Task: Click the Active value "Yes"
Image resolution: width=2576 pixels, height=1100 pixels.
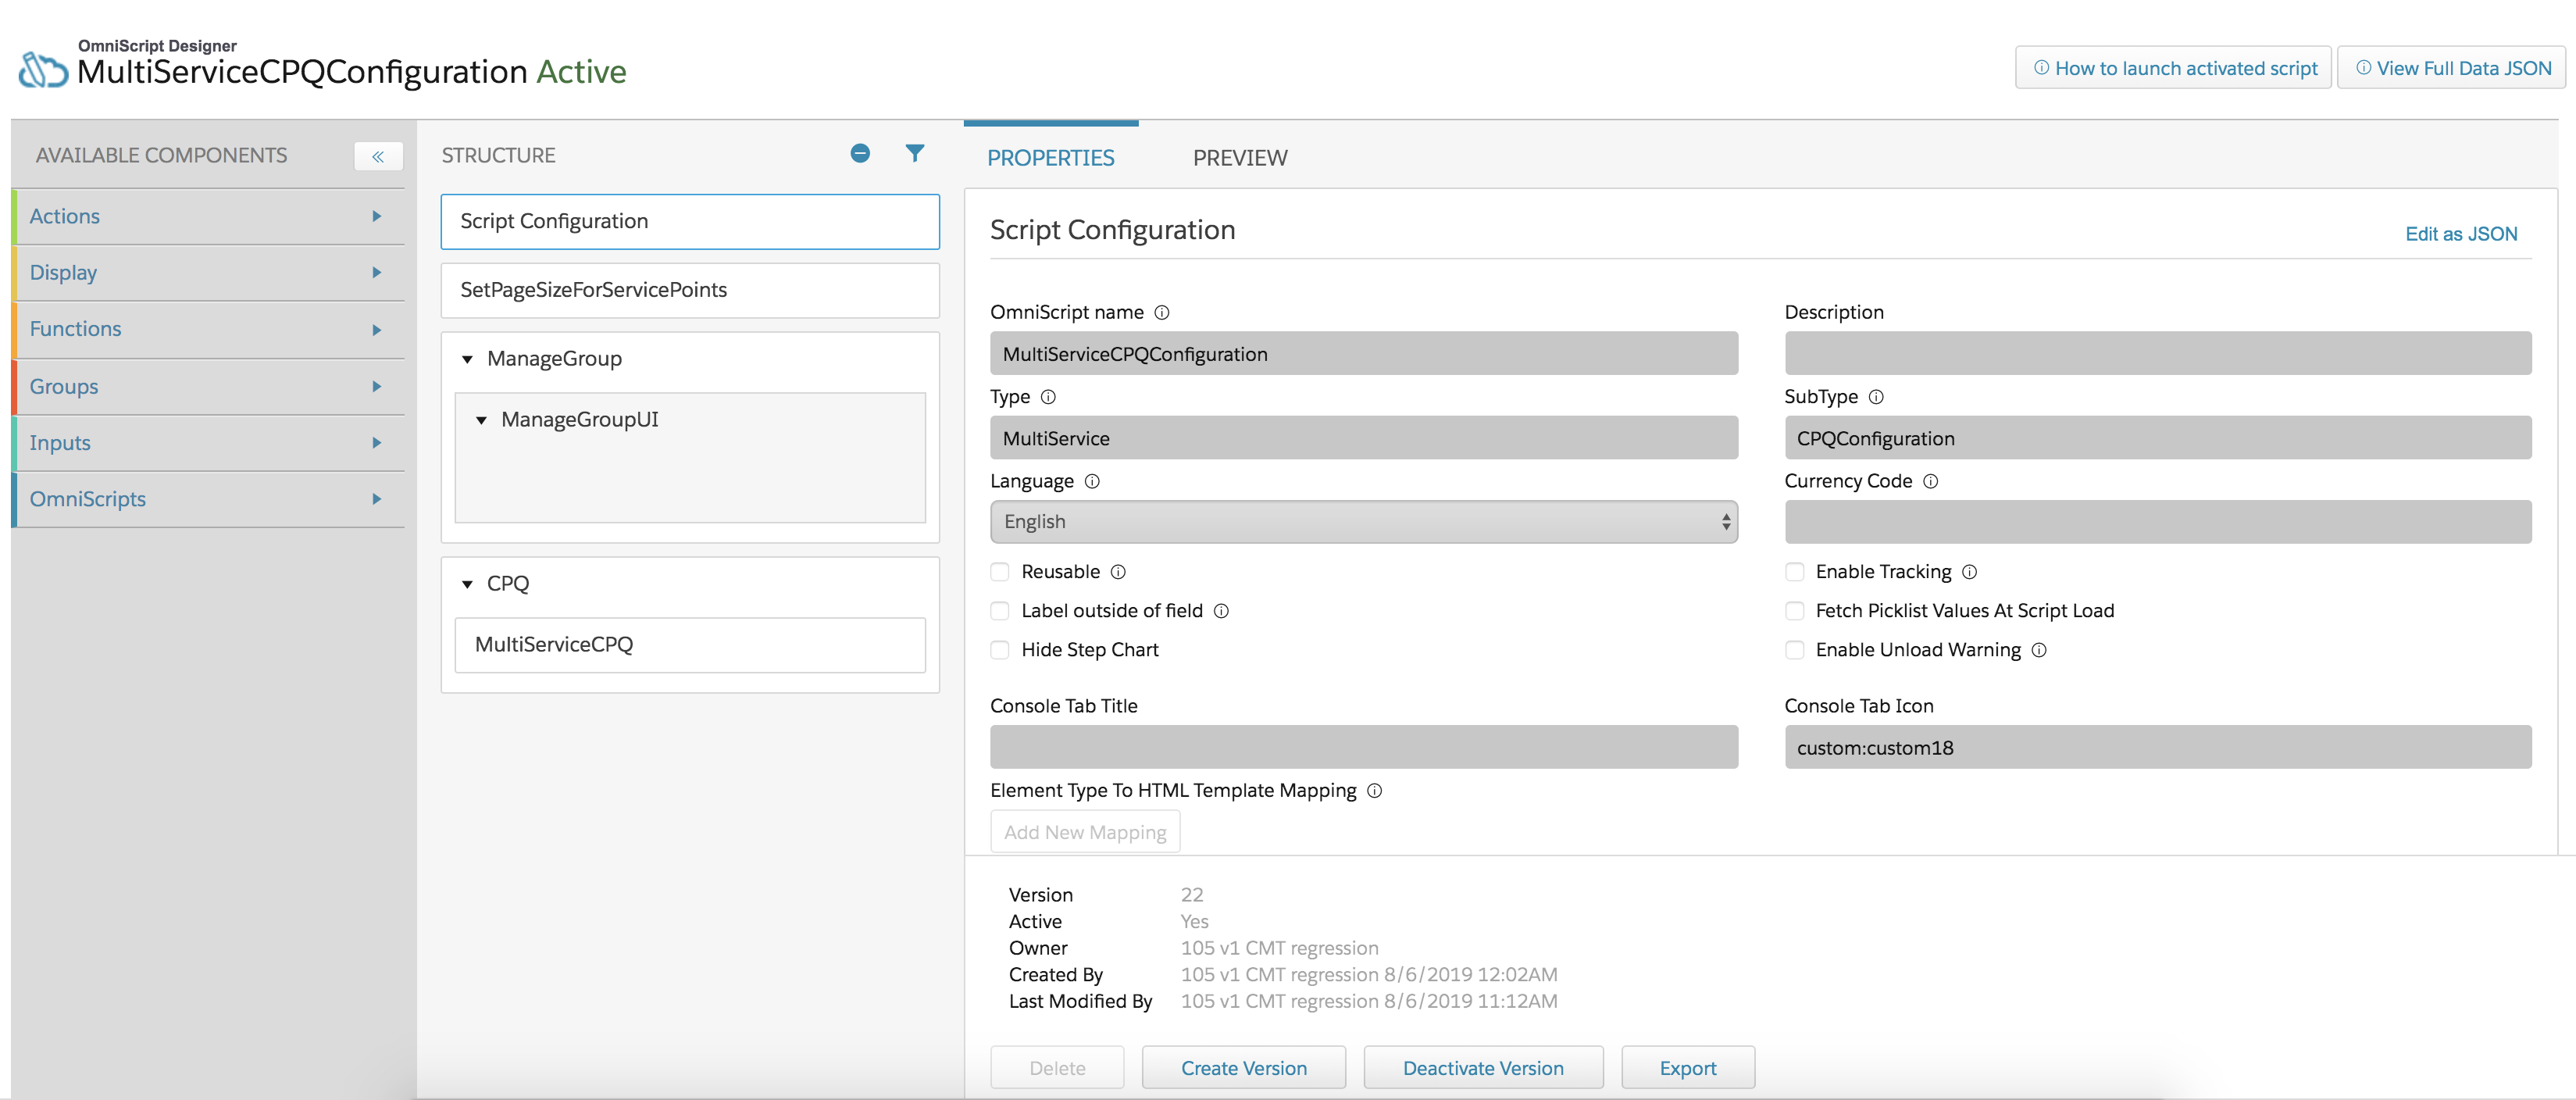Action: pyautogui.click(x=1194, y=922)
